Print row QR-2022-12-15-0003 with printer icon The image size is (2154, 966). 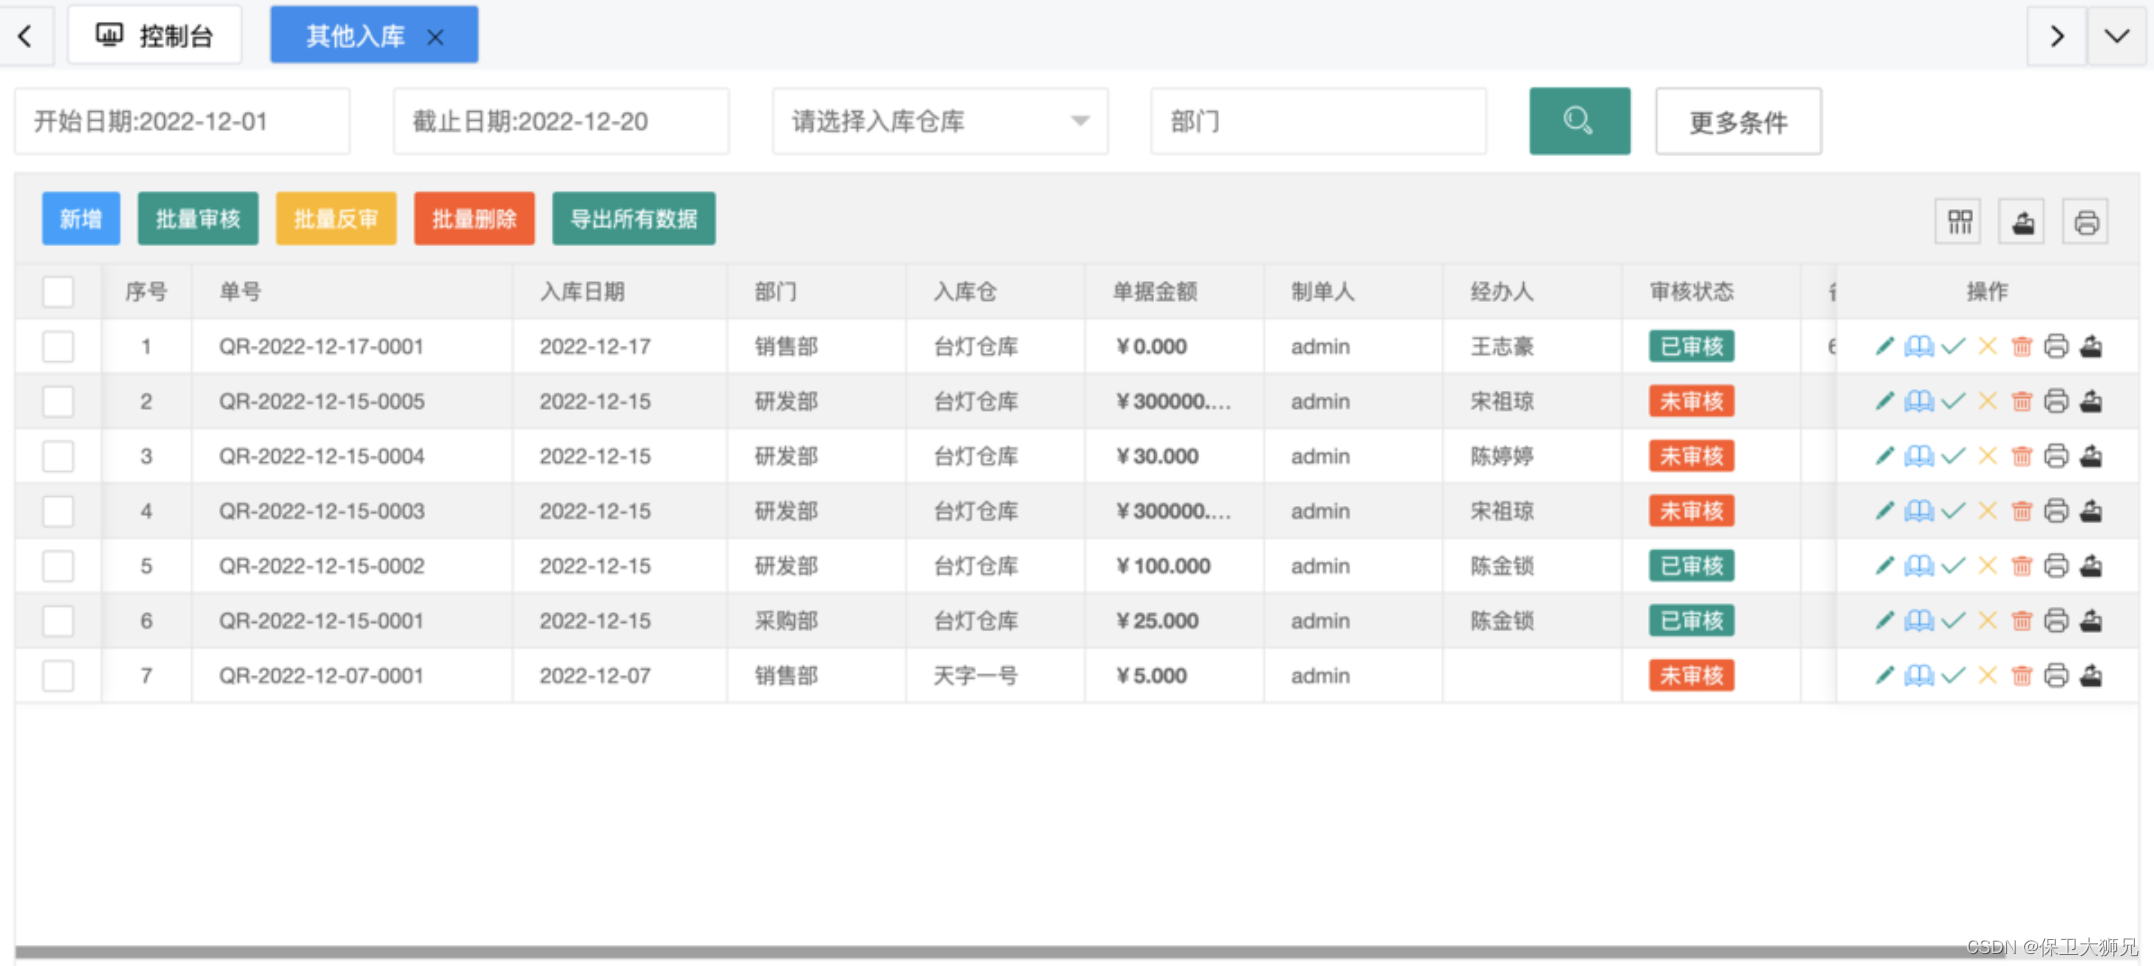2056,511
